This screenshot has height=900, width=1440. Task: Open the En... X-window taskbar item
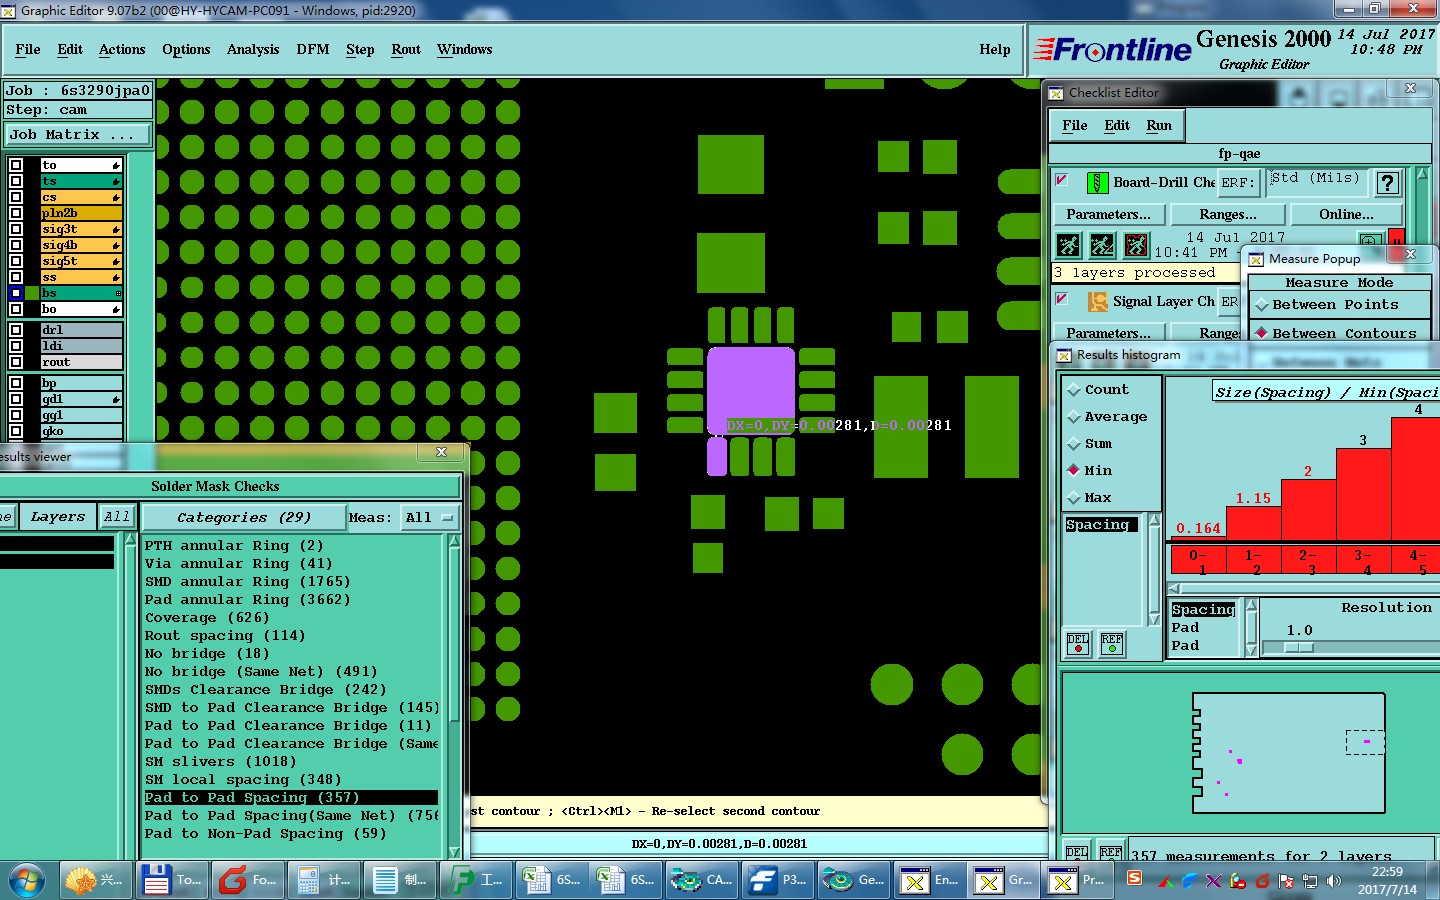pyautogui.click(x=928, y=880)
